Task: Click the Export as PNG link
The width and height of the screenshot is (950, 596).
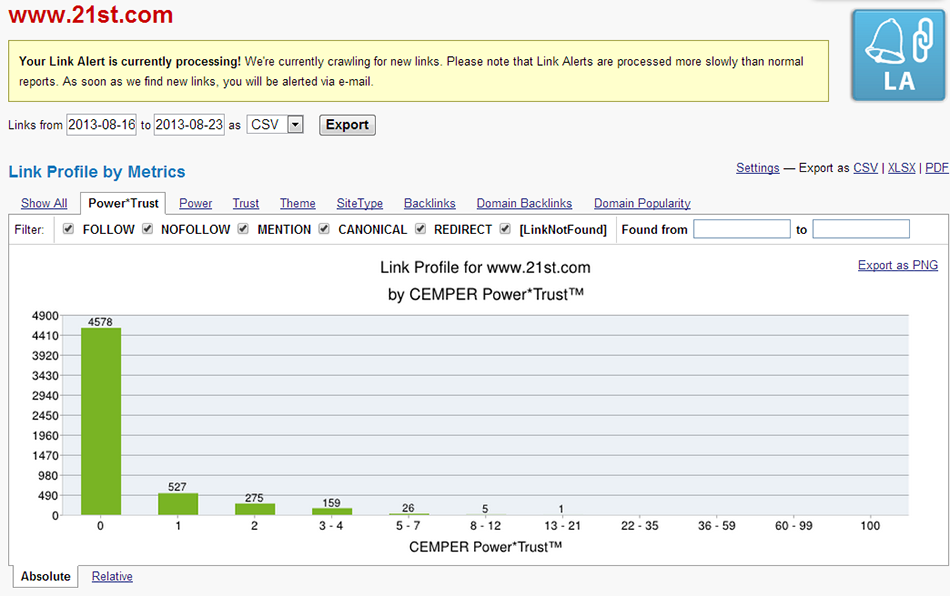Action: coord(897,265)
